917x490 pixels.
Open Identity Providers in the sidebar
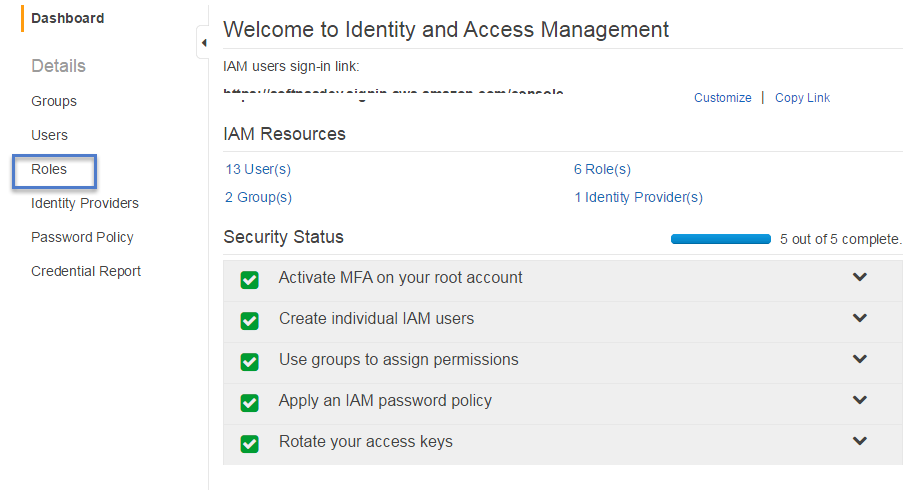point(85,203)
